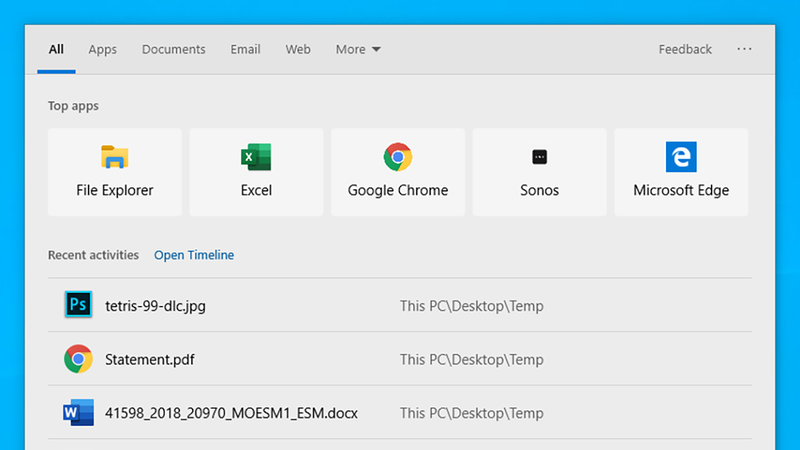
Task: Launch Excel from its green icon
Action: tap(256, 157)
